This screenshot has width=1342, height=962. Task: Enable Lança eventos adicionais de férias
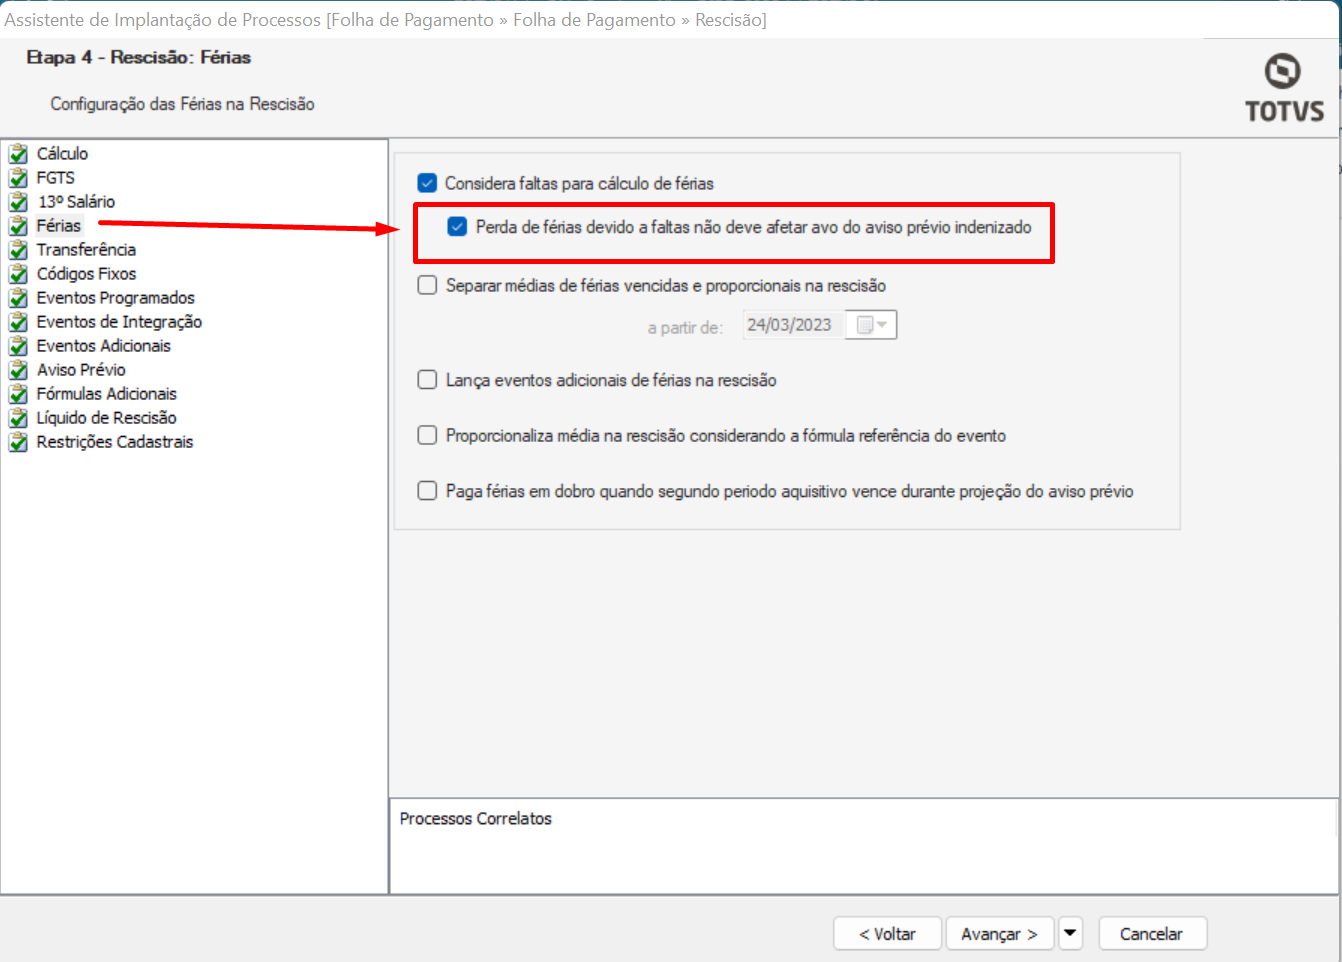pyautogui.click(x=427, y=380)
